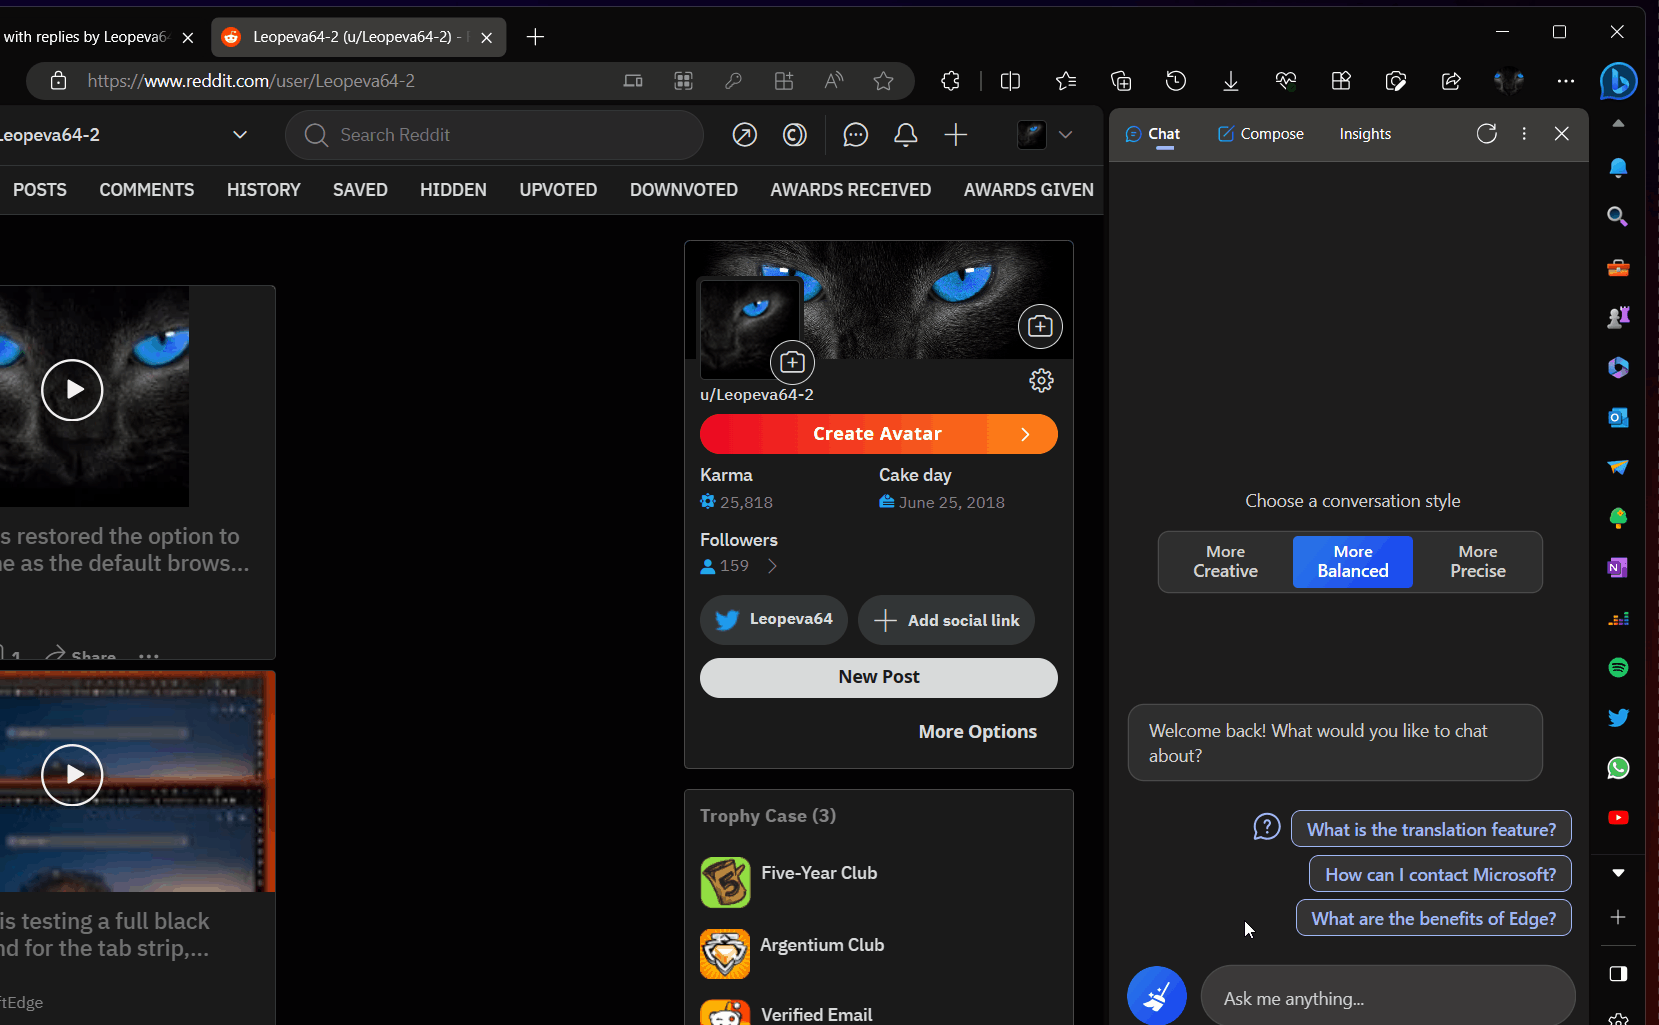The width and height of the screenshot is (1659, 1025).
Task: Expand the Leopeva64-2 community dropdown
Action: tap(240, 135)
